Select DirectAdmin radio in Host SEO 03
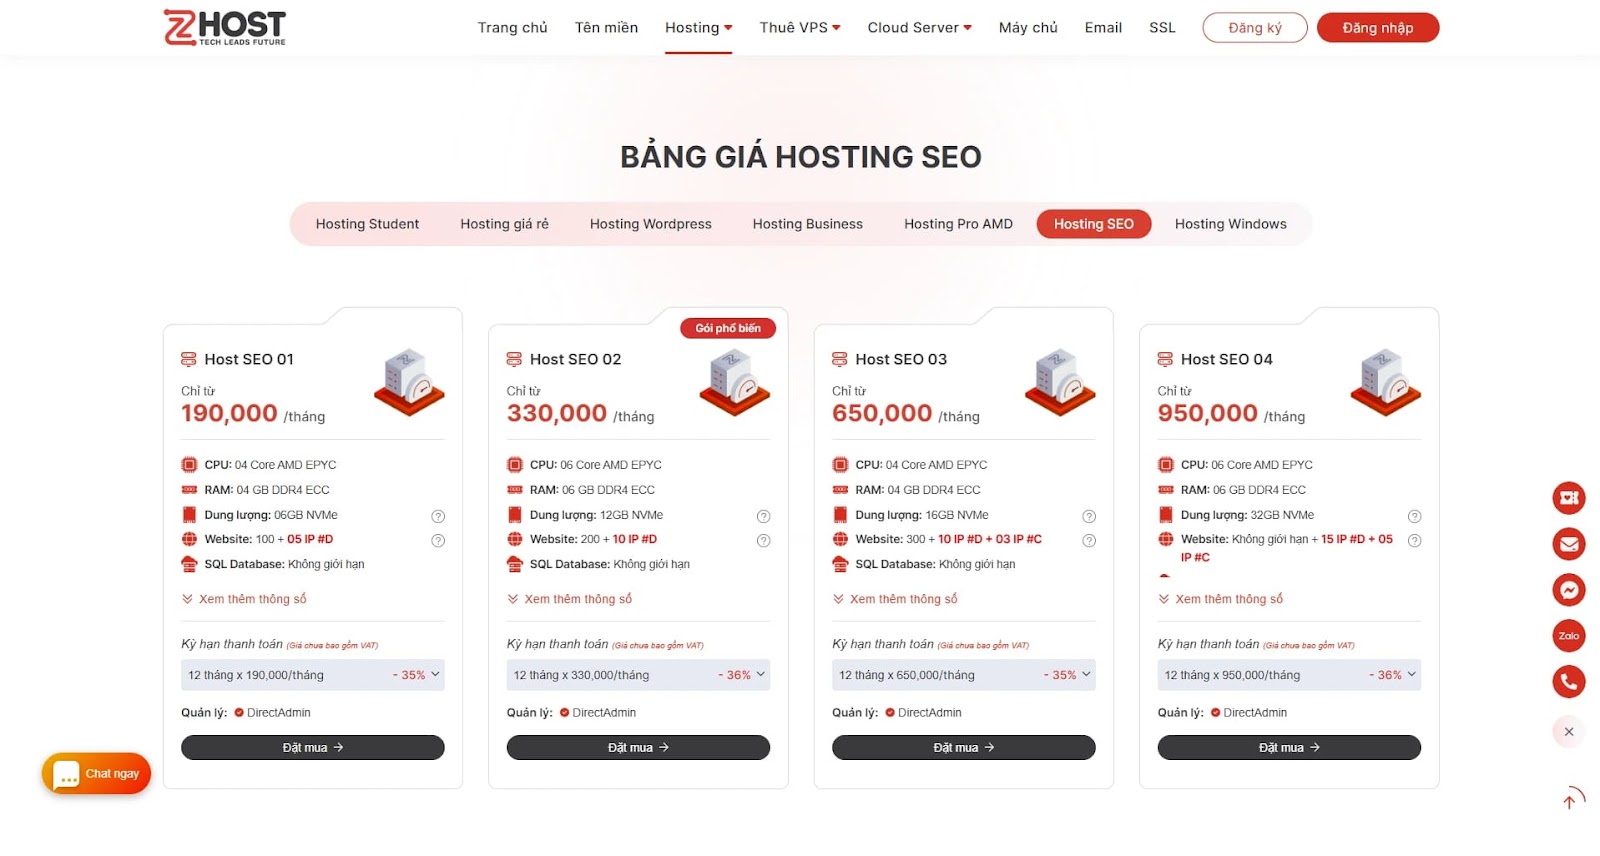The width and height of the screenshot is (1600, 856). pos(890,713)
